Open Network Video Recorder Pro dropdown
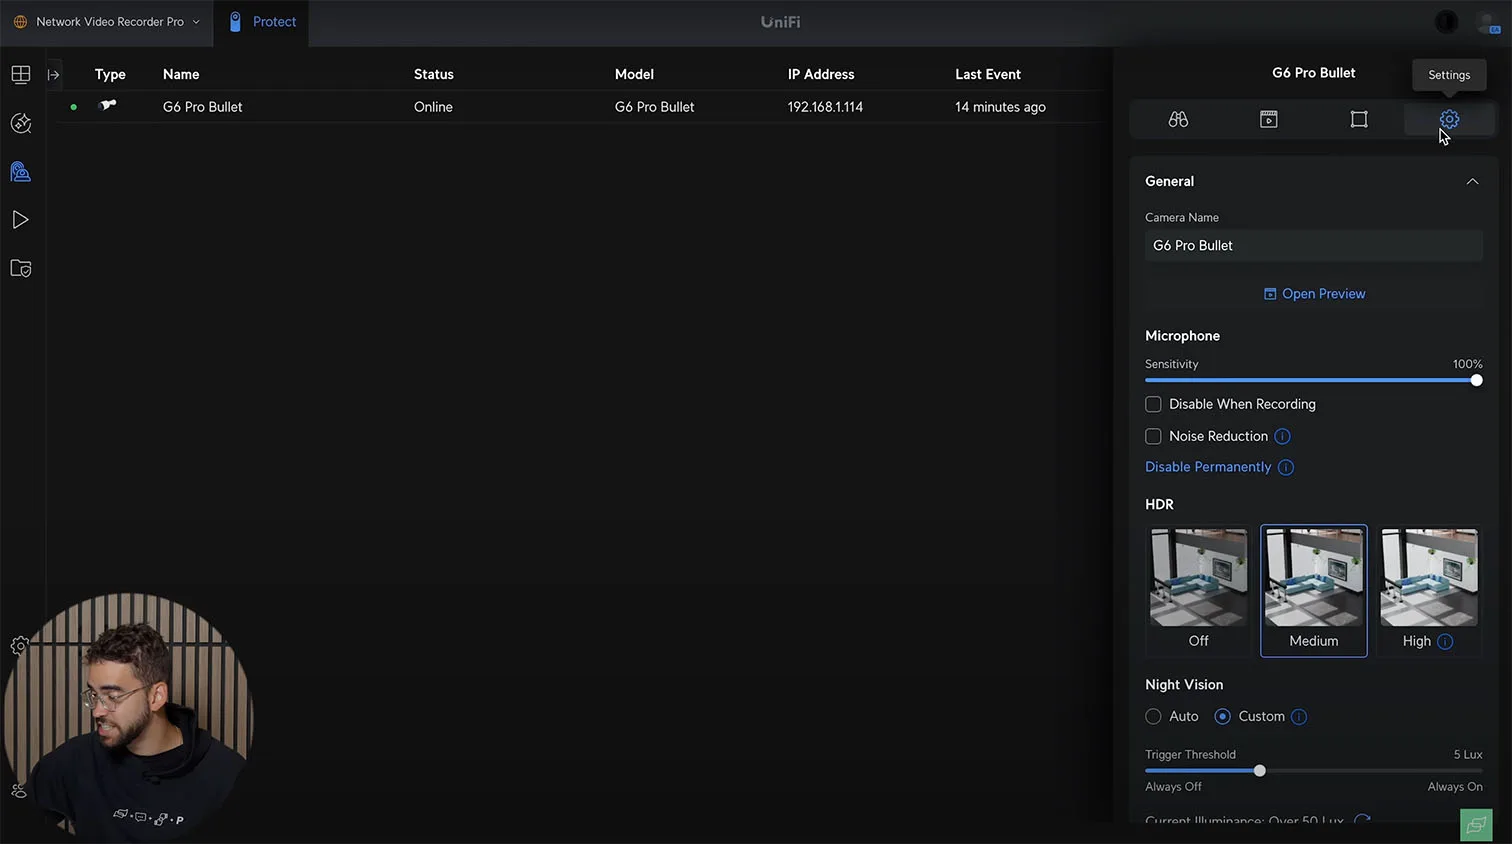1512x844 pixels. click(106, 22)
